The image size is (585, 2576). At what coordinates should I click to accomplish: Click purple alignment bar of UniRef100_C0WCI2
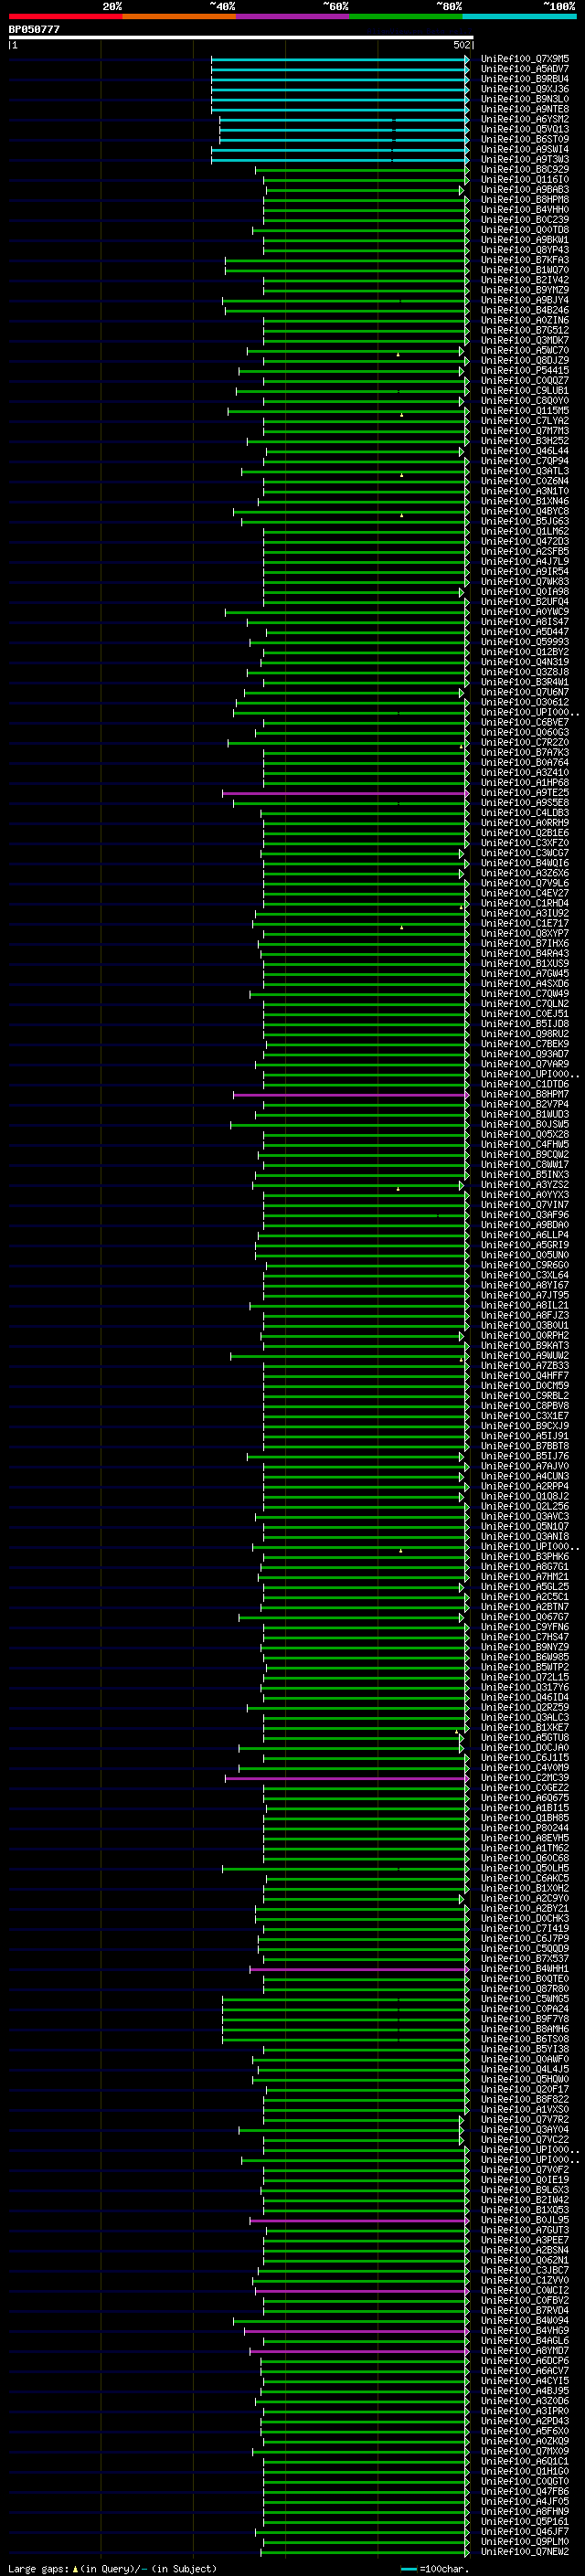tap(361, 2291)
